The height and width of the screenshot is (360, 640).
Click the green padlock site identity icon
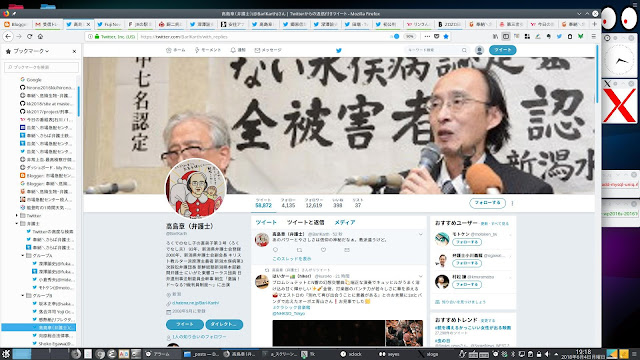97,36
